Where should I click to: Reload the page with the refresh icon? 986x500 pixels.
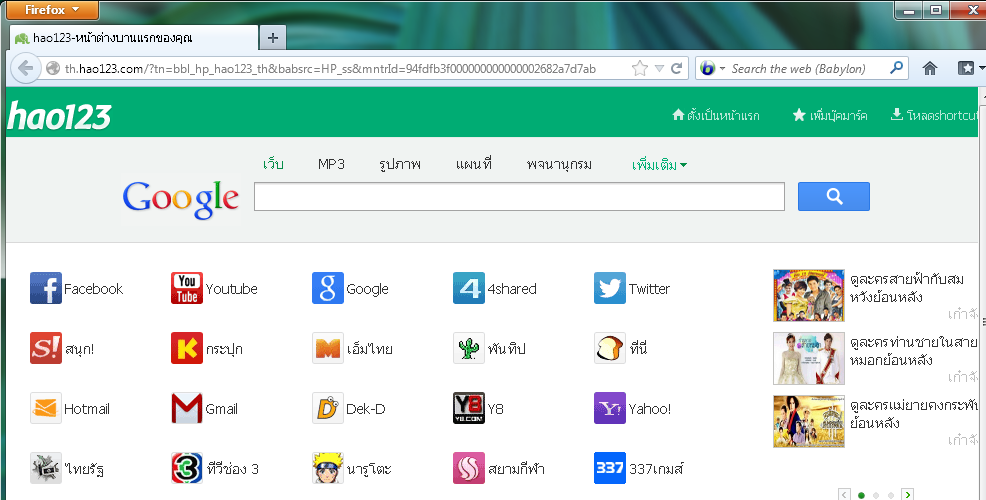point(677,69)
